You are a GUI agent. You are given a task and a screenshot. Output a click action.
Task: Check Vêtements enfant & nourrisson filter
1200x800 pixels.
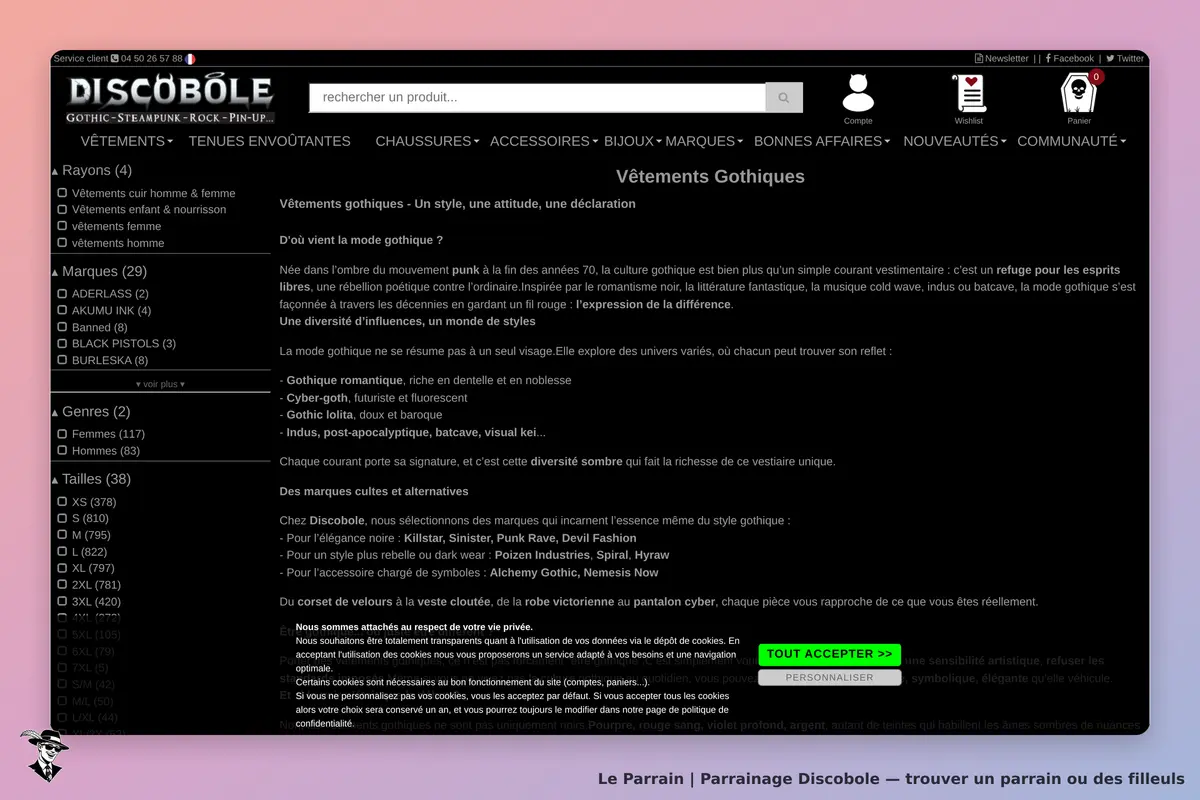[x=62, y=209]
